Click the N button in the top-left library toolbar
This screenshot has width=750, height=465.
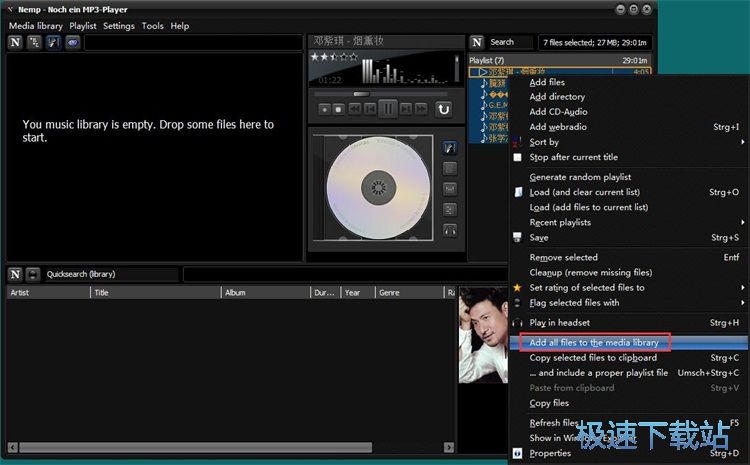coord(15,43)
